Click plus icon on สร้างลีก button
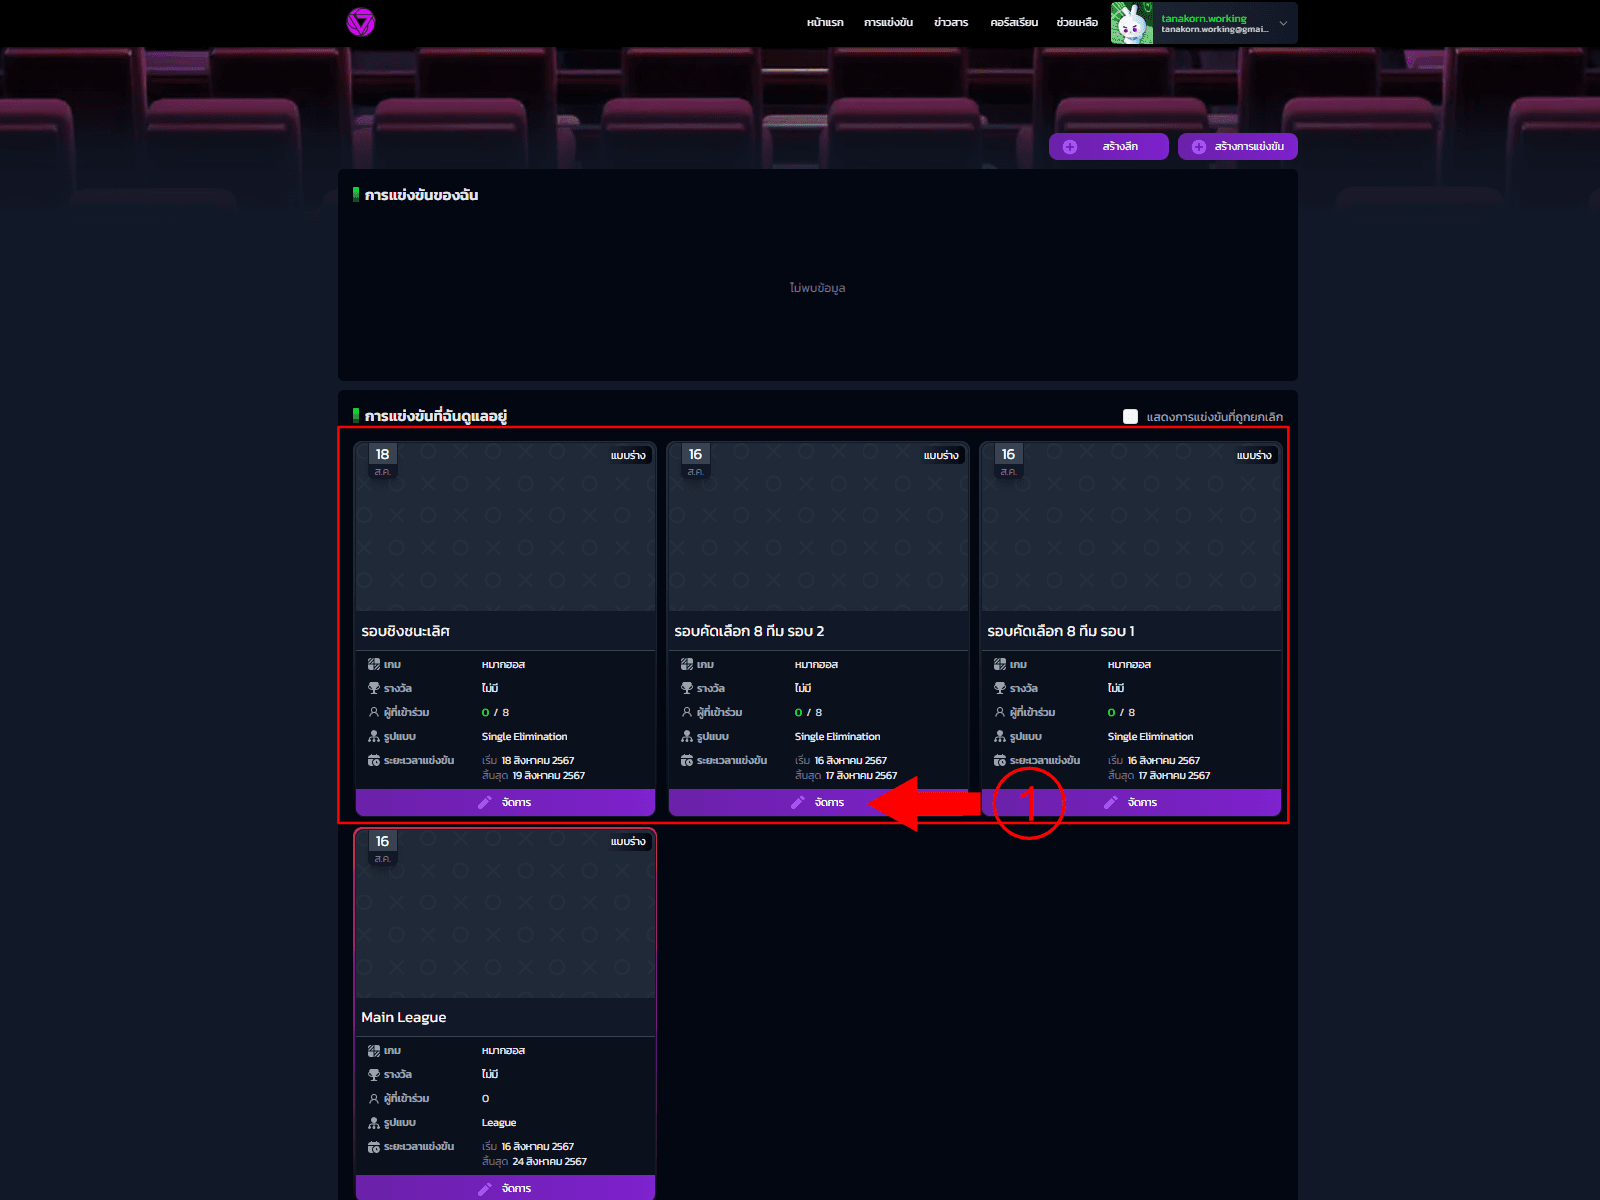The width and height of the screenshot is (1600, 1200). (x=1070, y=147)
